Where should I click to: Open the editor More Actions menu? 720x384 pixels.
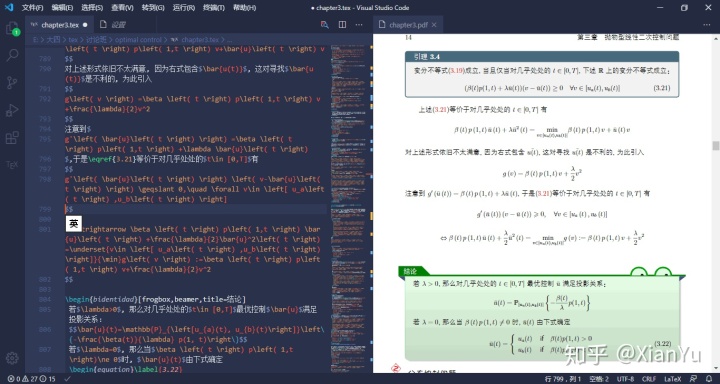click(359, 25)
